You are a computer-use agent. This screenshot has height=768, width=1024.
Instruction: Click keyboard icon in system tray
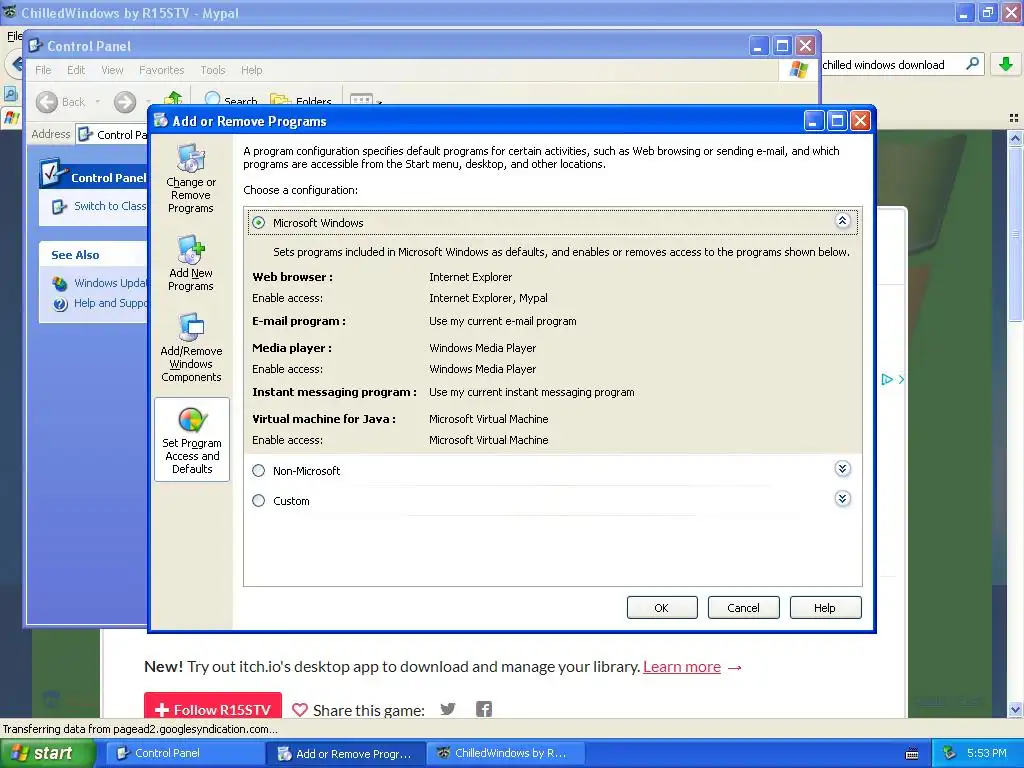tap(912, 754)
